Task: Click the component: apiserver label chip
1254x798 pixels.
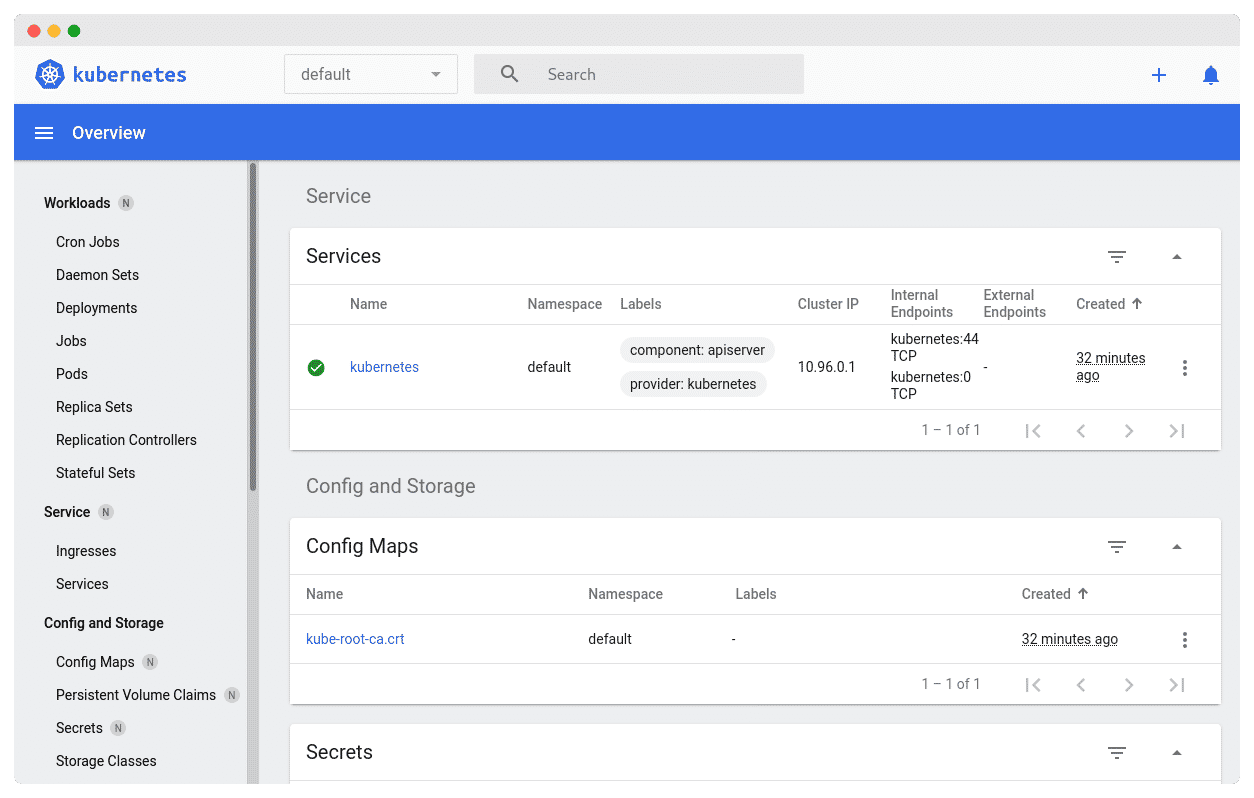Action: (x=697, y=350)
